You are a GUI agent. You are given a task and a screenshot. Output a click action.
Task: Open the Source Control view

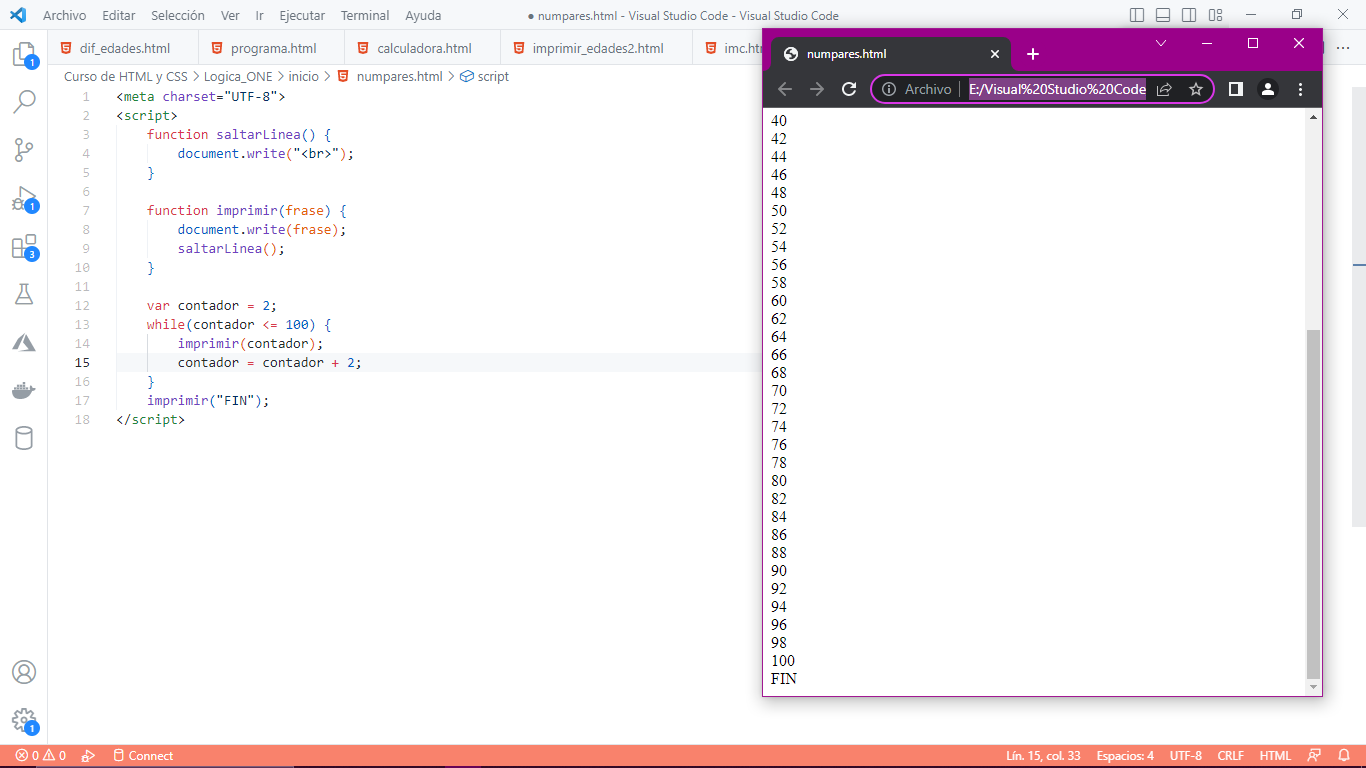[24, 150]
